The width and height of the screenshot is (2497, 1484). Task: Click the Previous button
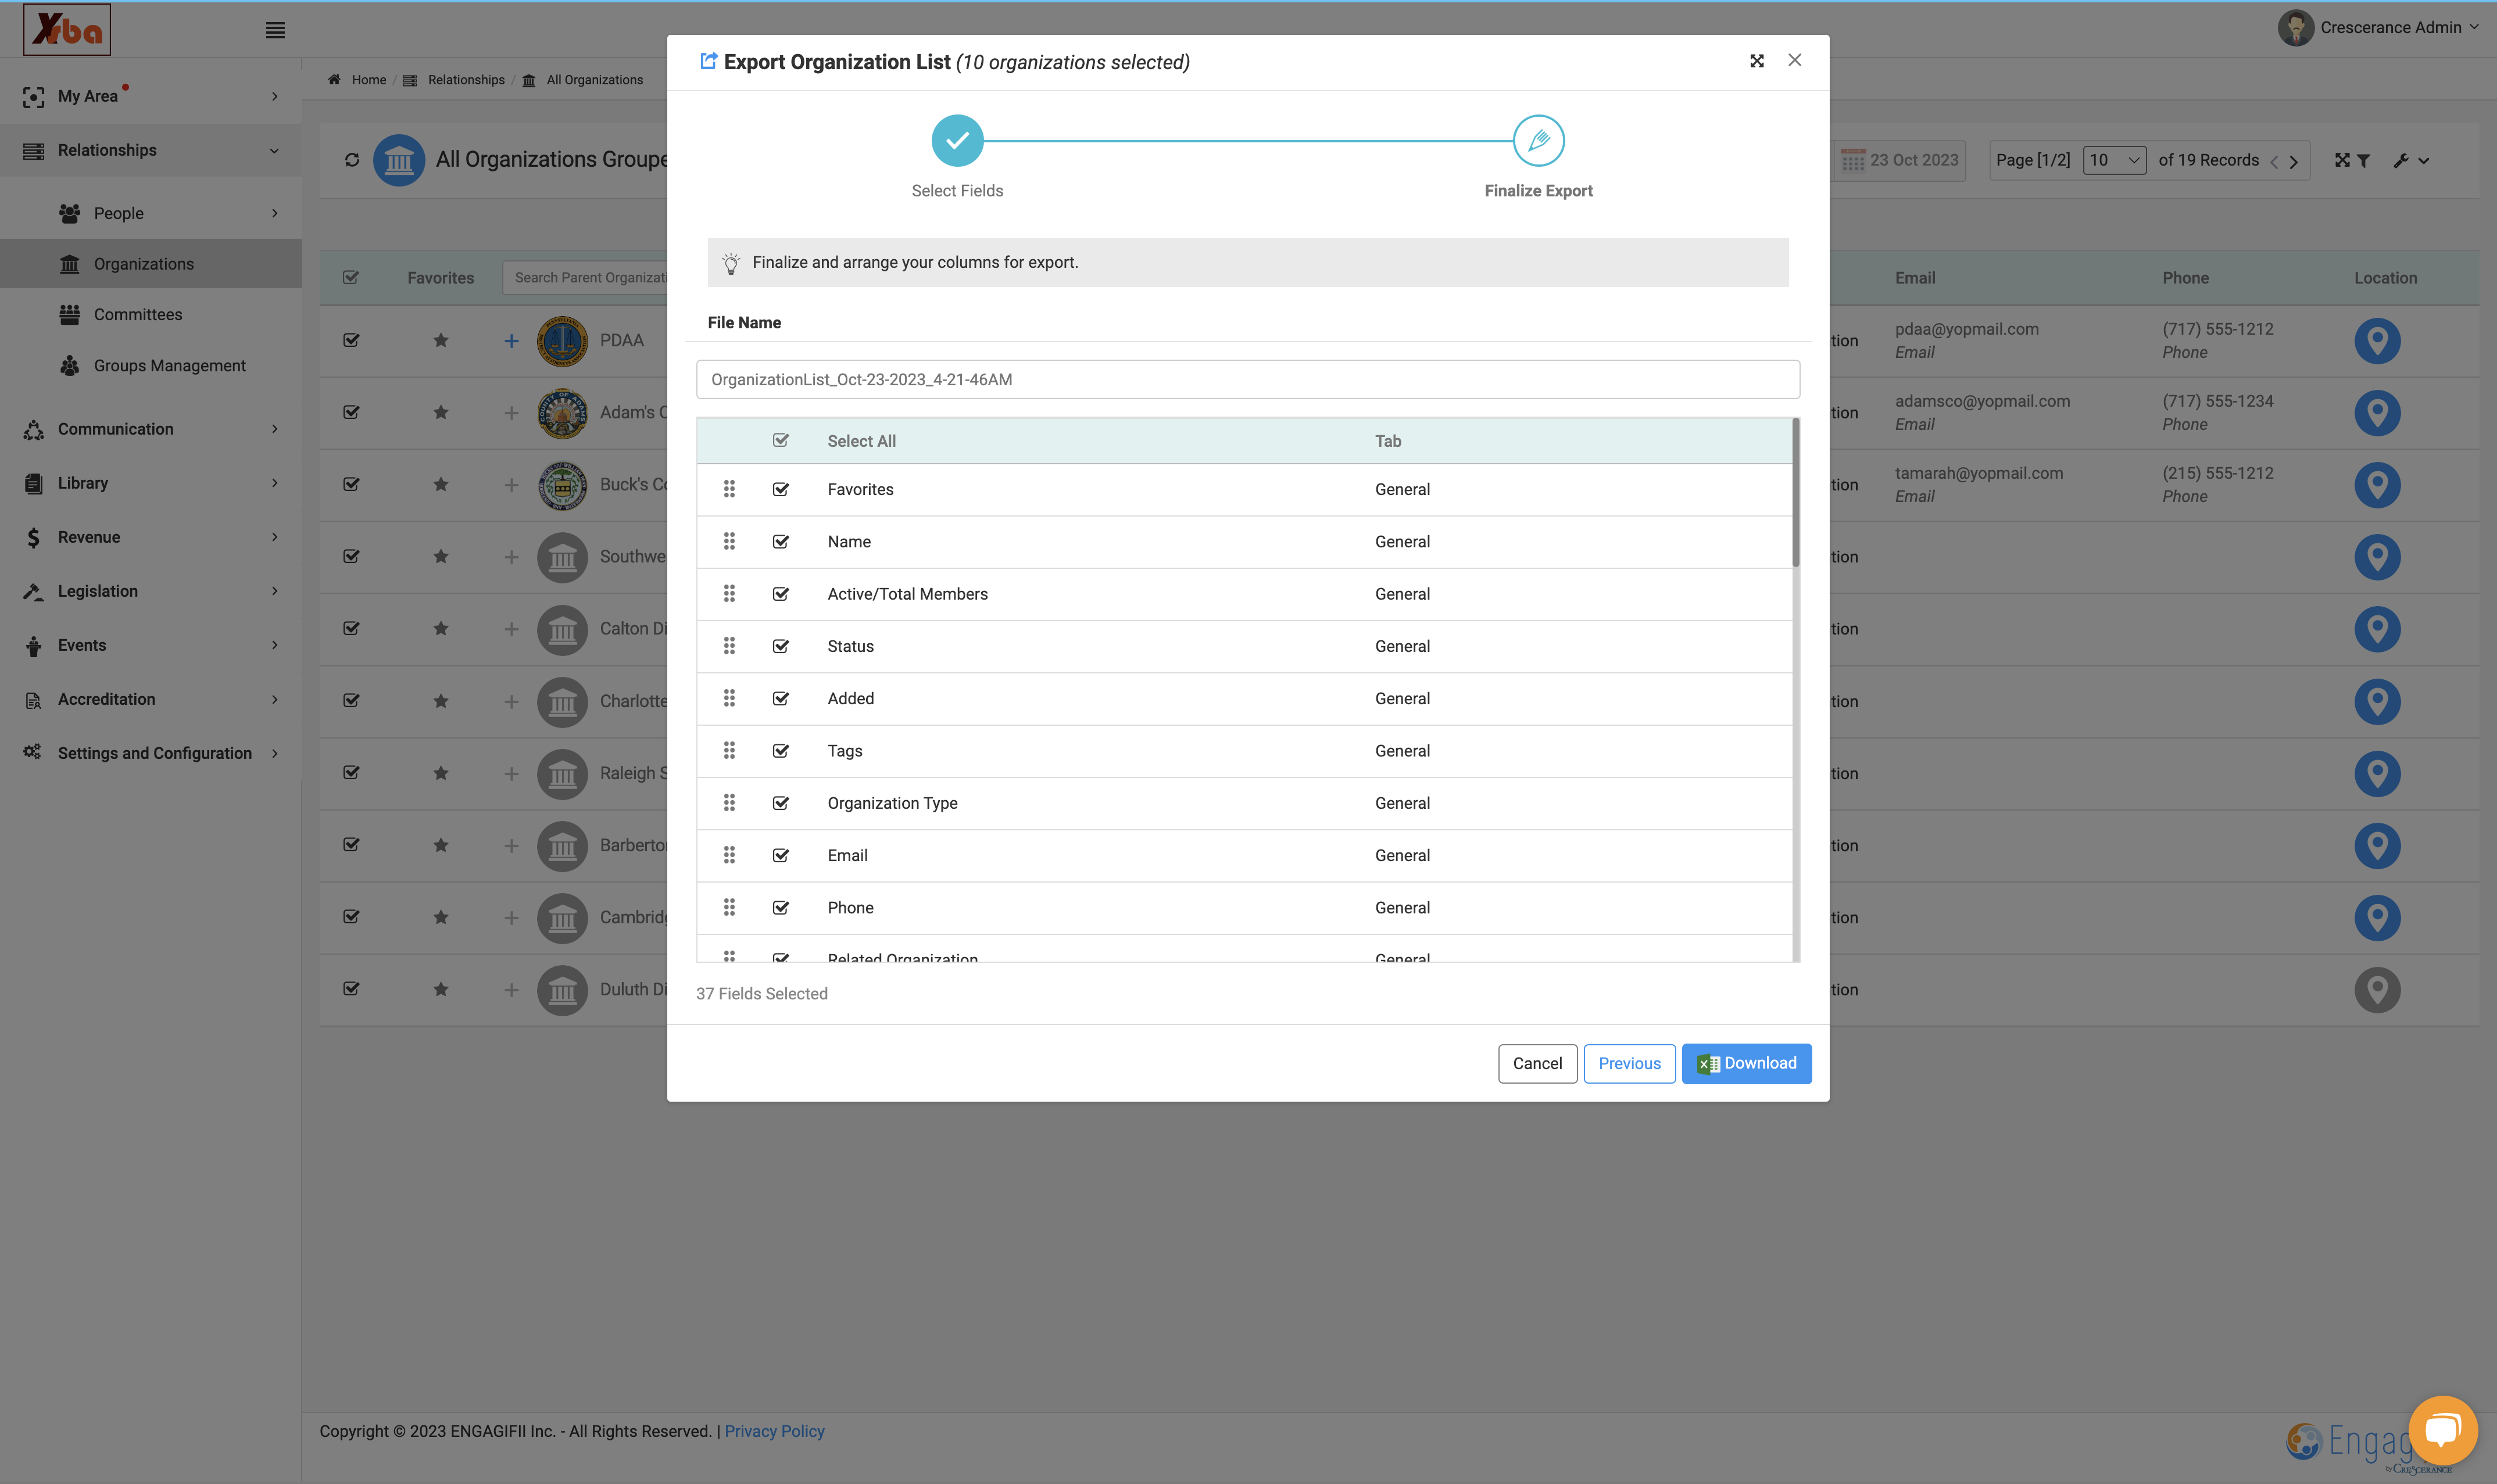point(1629,1063)
